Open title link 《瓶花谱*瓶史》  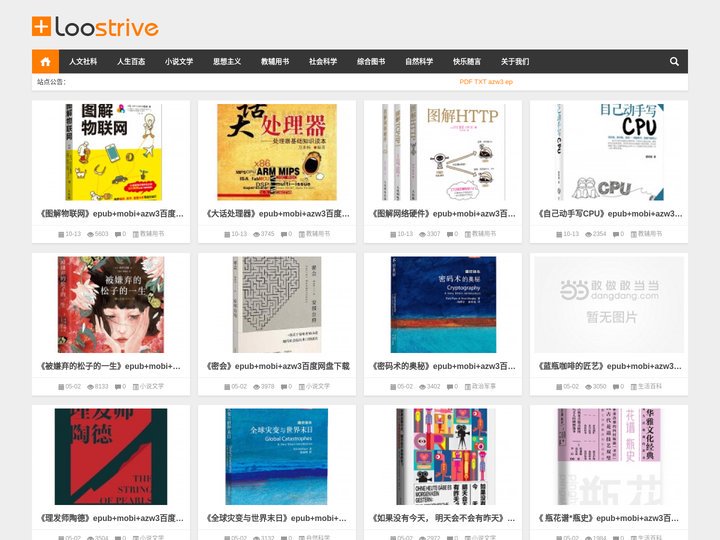(x=608, y=518)
